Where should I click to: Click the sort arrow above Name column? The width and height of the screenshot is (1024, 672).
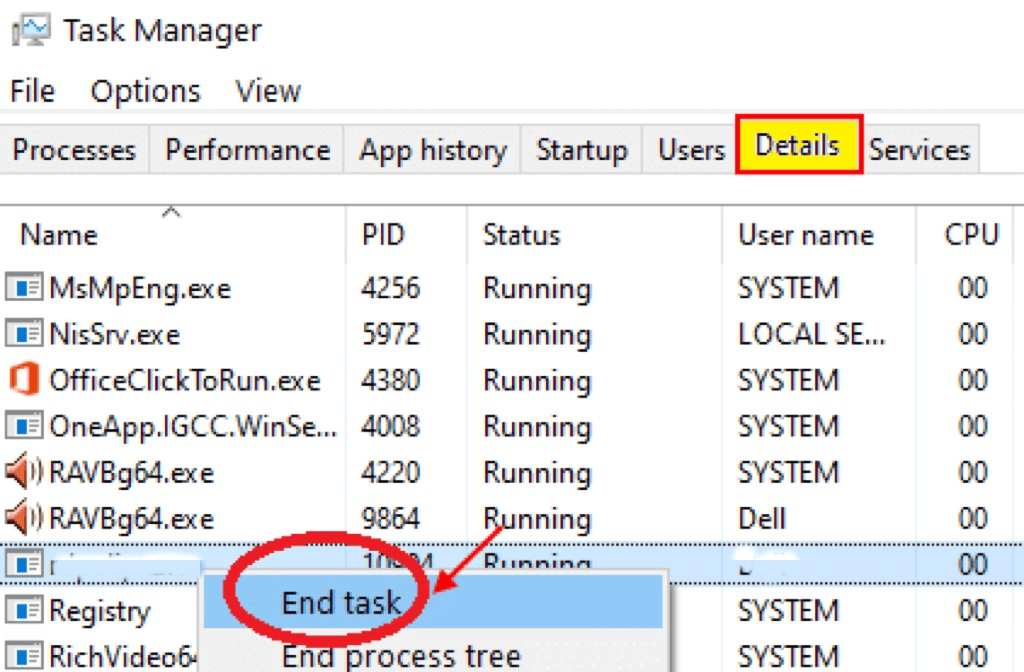click(171, 212)
